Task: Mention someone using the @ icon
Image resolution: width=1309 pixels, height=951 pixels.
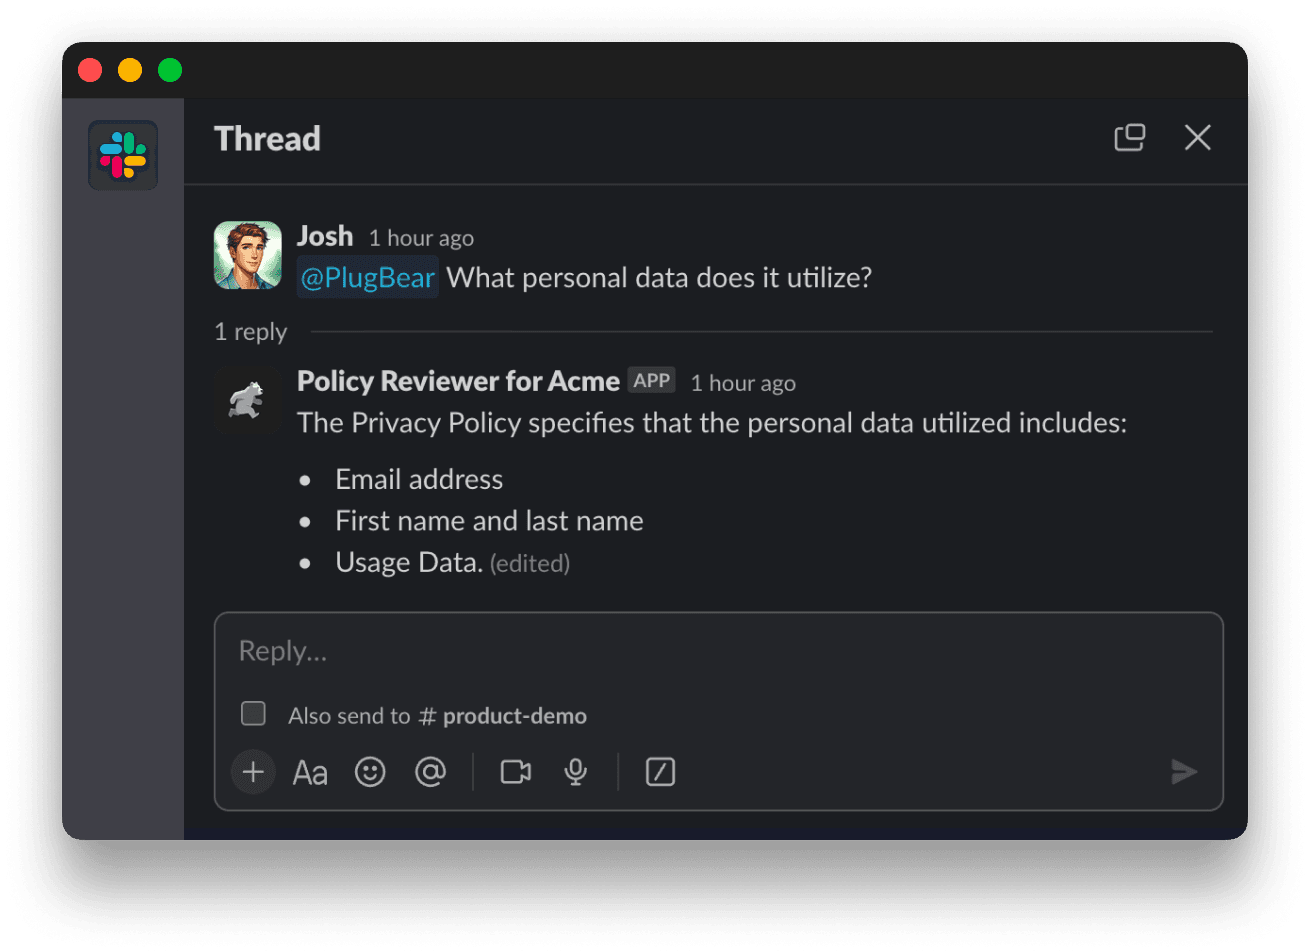Action: 430,771
